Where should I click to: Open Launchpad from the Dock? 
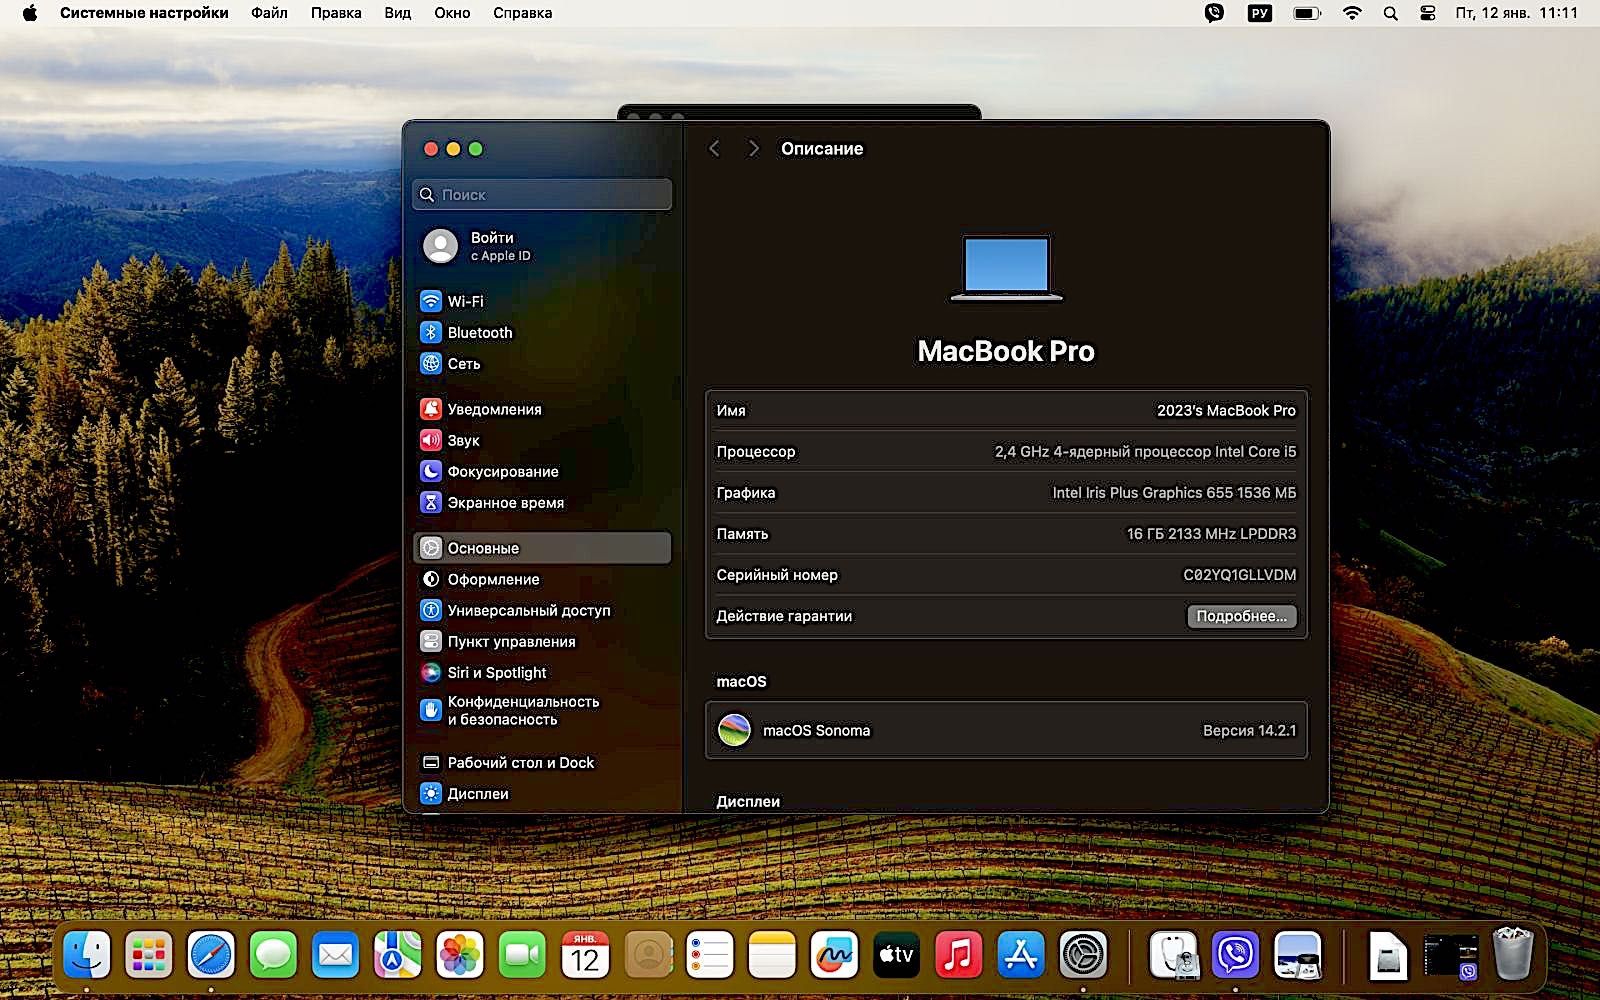click(x=149, y=956)
